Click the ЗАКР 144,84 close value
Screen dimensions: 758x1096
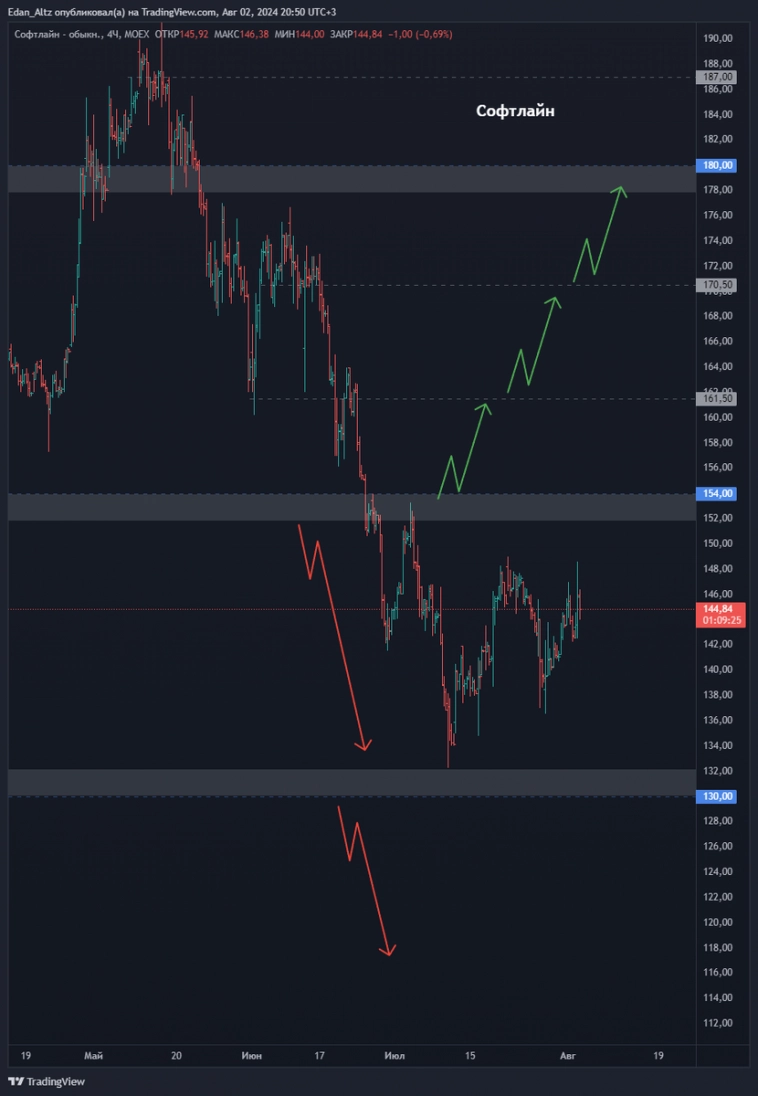(355, 34)
